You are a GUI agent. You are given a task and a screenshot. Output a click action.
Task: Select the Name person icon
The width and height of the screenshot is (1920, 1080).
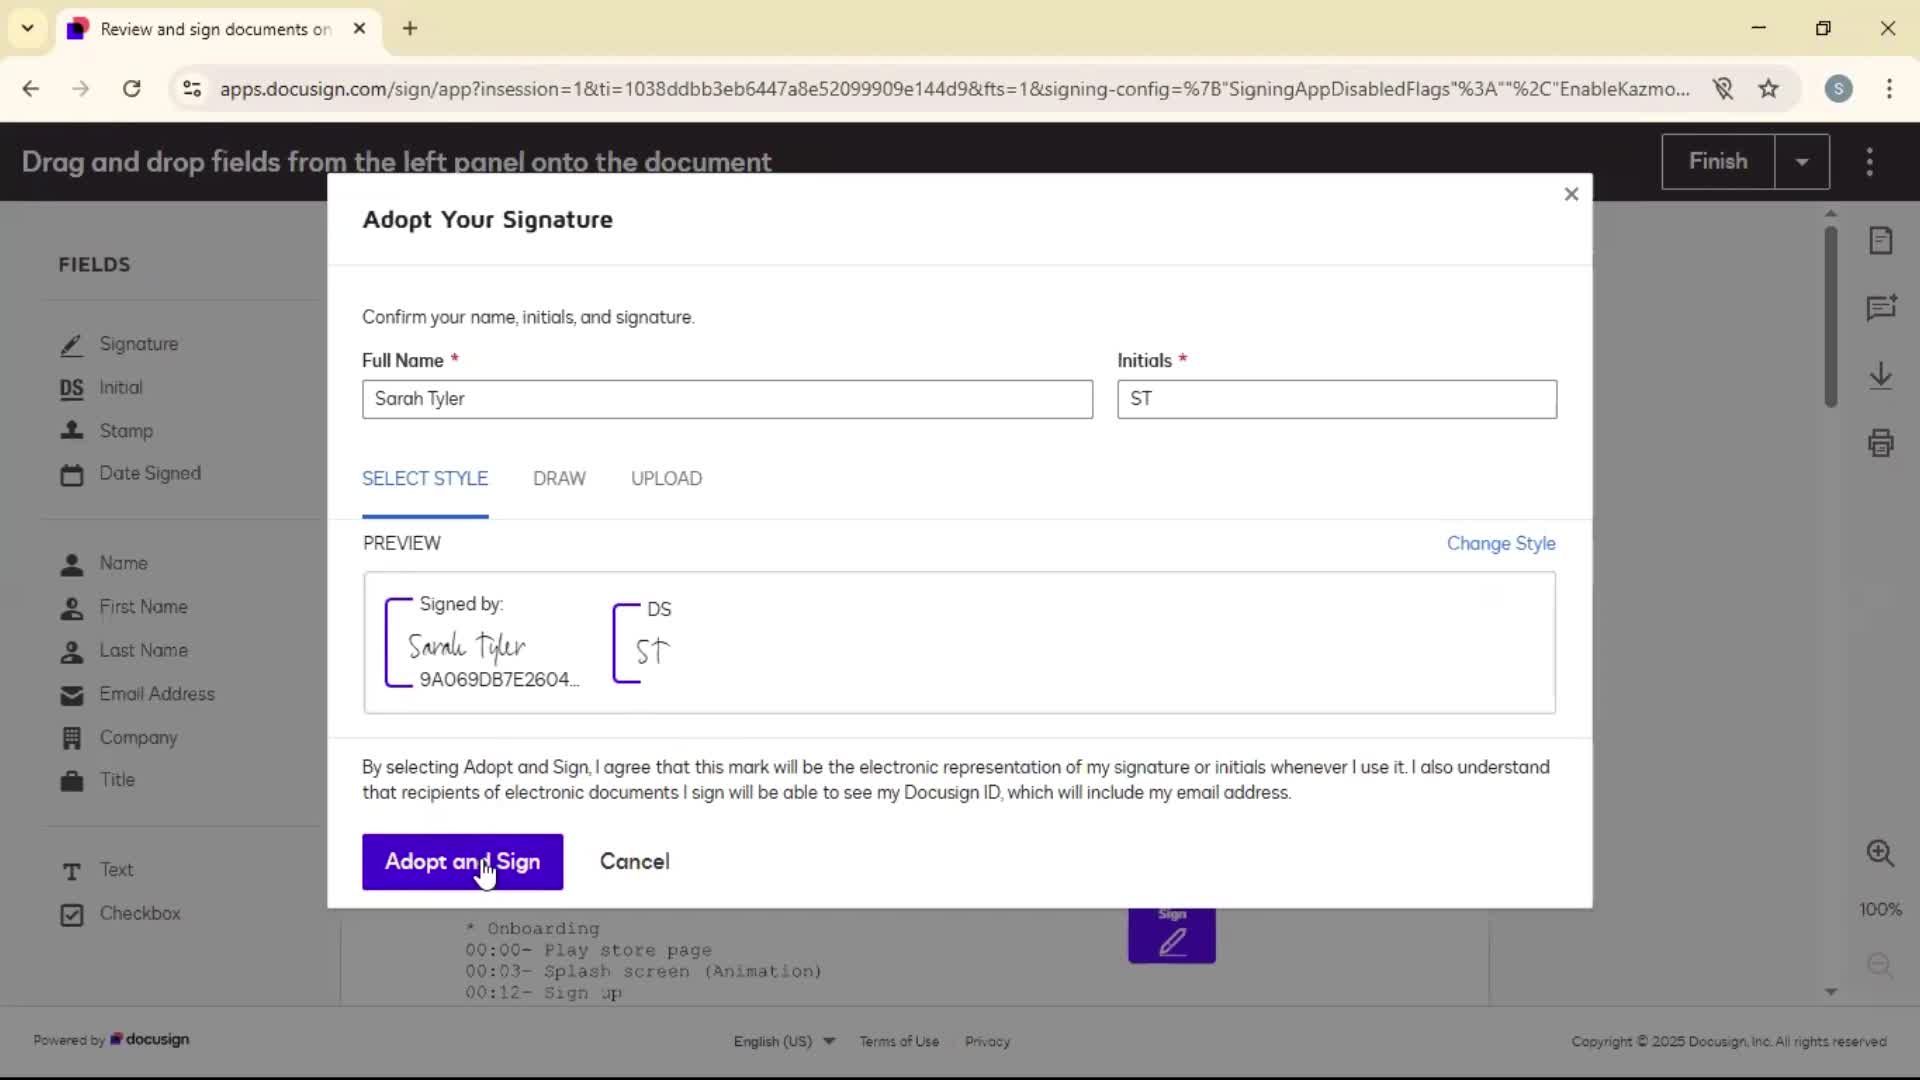[71, 565]
